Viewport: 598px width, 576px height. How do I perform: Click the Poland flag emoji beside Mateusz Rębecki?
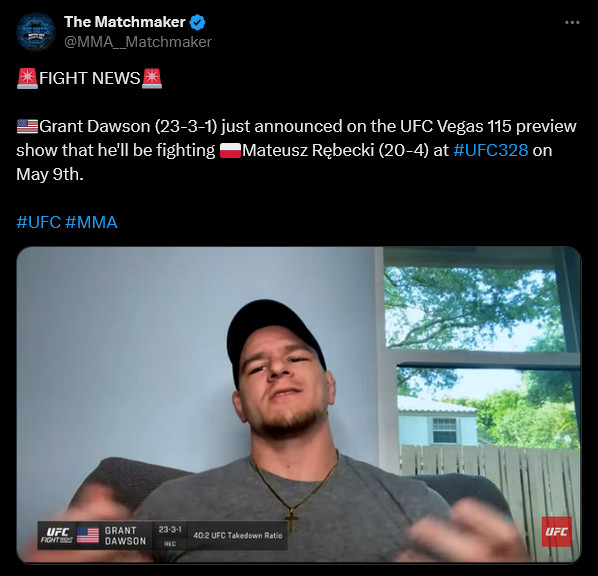[230, 150]
